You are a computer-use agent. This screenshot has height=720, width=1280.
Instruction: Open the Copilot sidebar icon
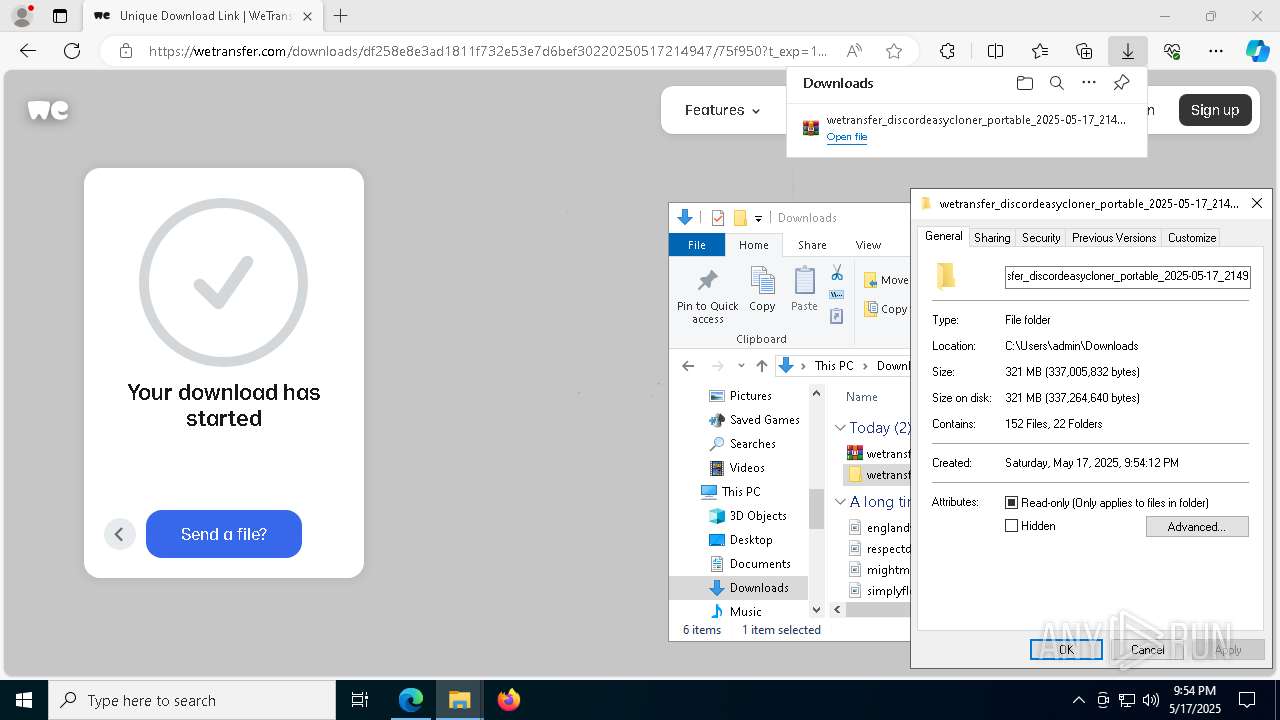[1257, 51]
